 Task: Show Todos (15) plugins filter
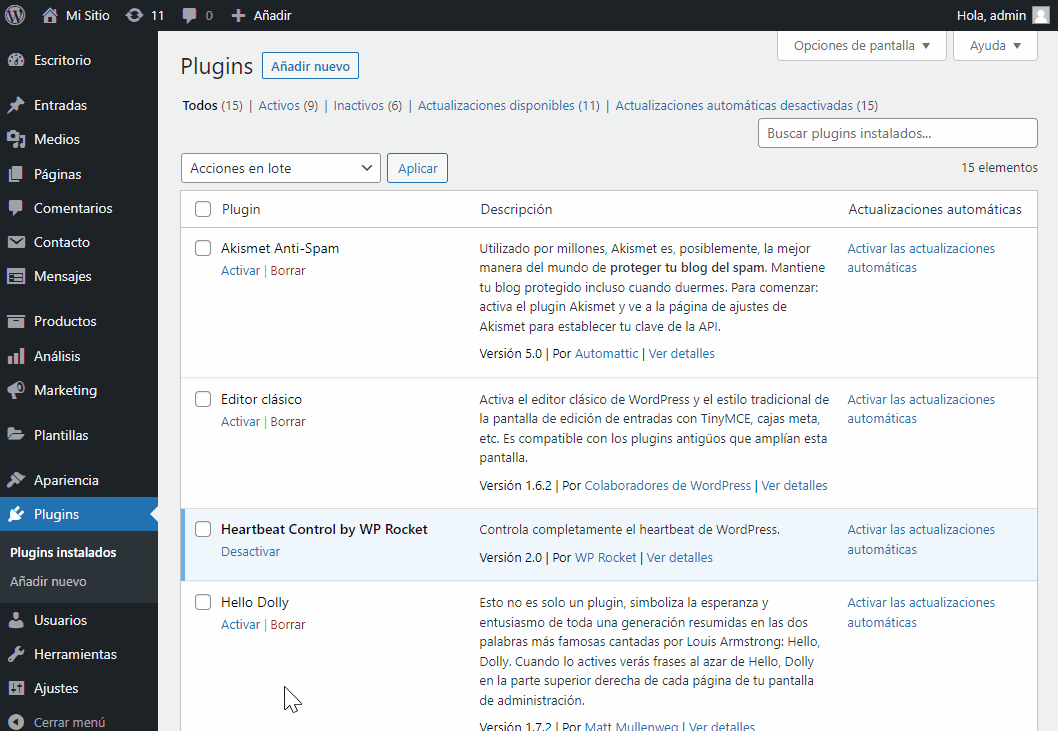(212, 105)
